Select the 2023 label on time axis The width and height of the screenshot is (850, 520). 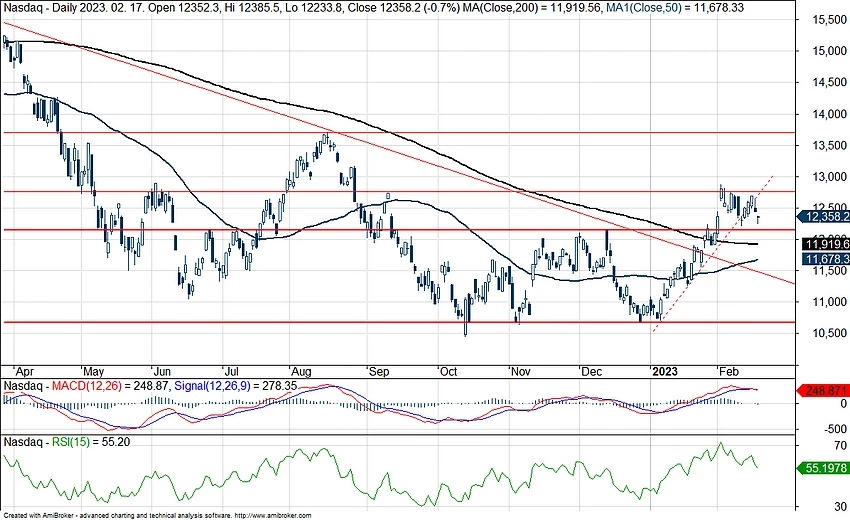tap(665, 372)
